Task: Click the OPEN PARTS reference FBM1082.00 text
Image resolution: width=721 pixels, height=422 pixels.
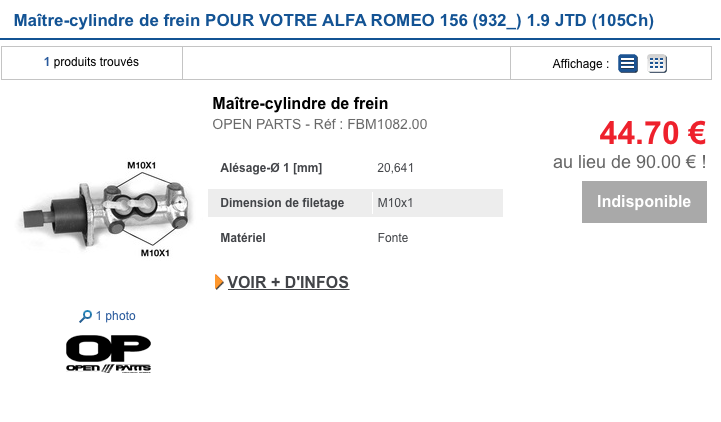Action: click(x=320, y=124)
